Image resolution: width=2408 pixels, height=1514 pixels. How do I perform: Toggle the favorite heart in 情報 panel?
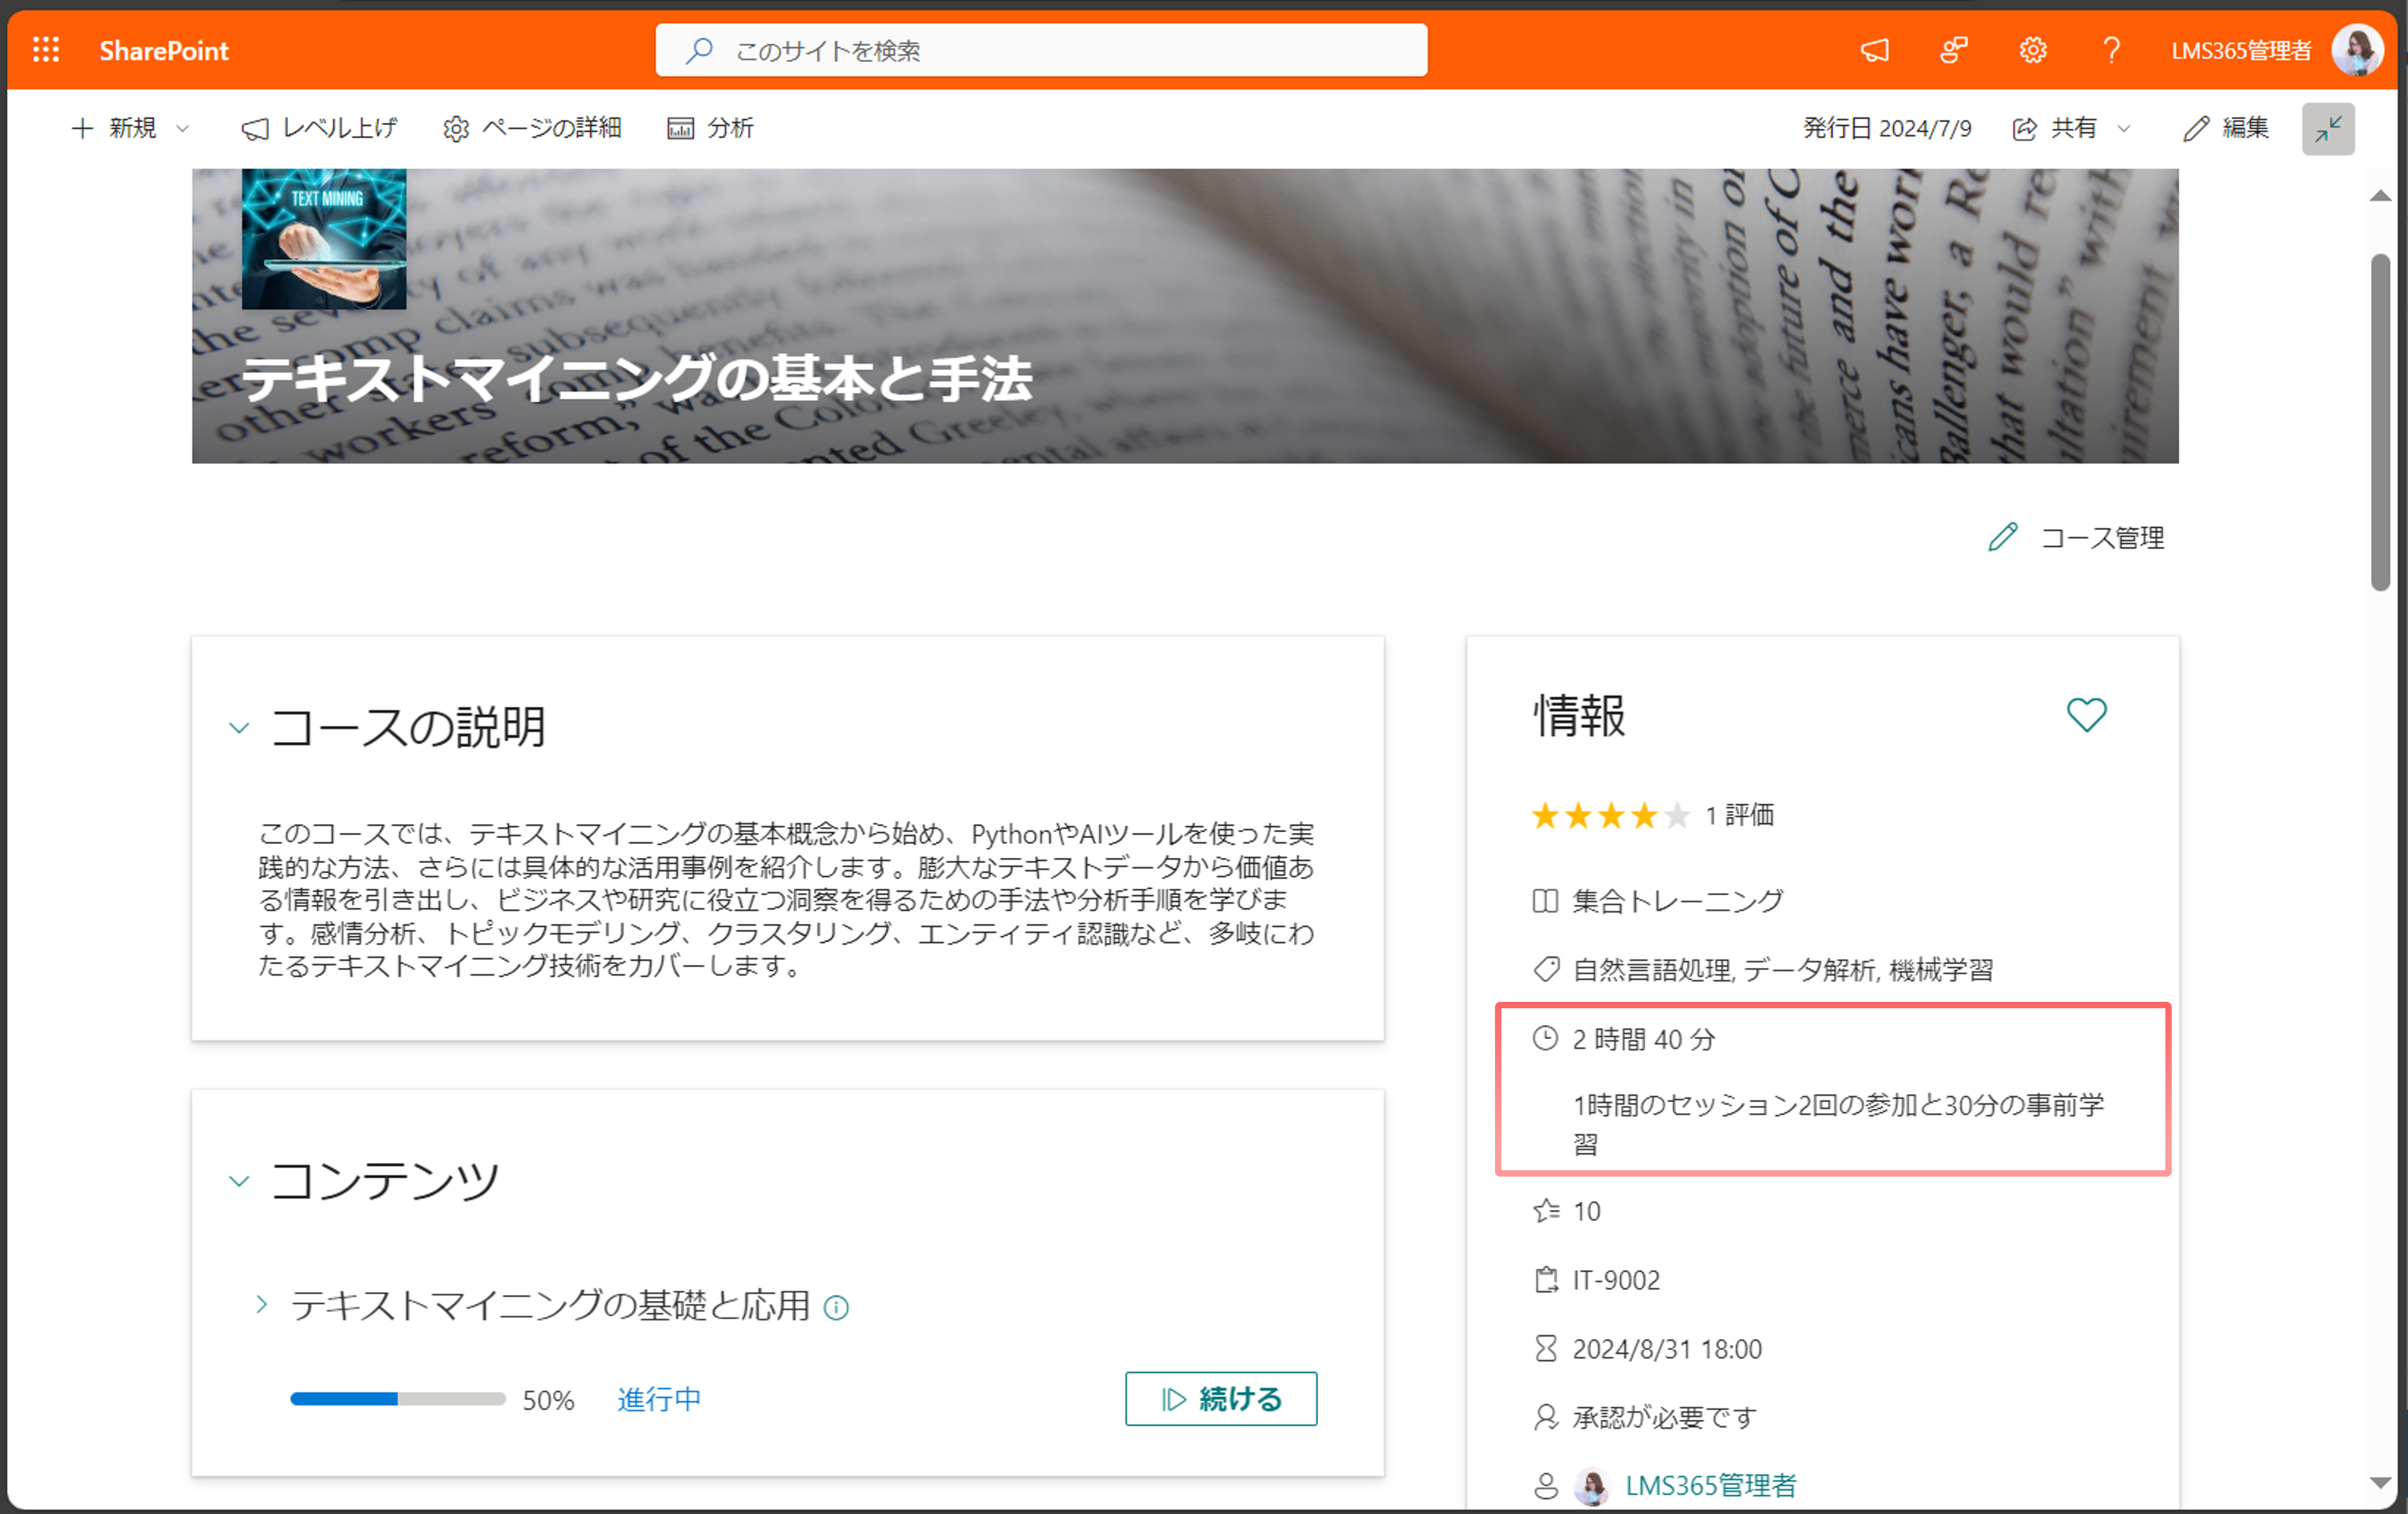(x=2086, y=715)
